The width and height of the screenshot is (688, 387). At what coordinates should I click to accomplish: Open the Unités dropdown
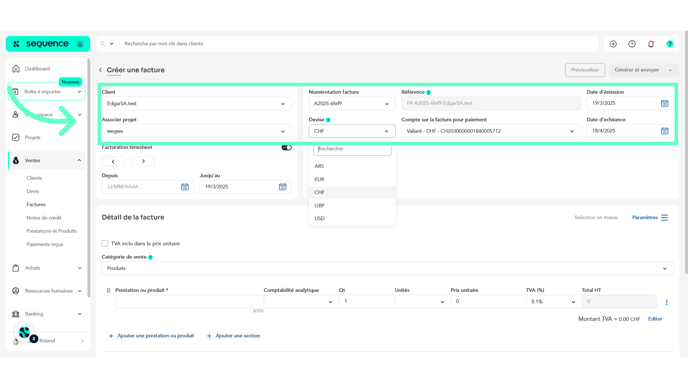pyautogui.click(x=423, y=302)
